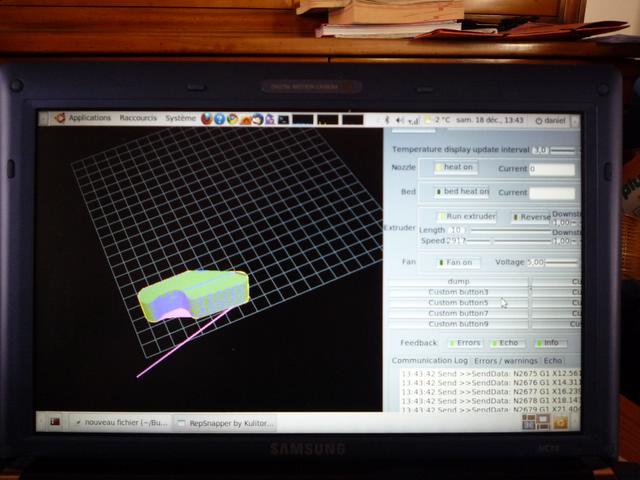
Task: Click the orange trash icon in bottom panel
Action: 559,423
